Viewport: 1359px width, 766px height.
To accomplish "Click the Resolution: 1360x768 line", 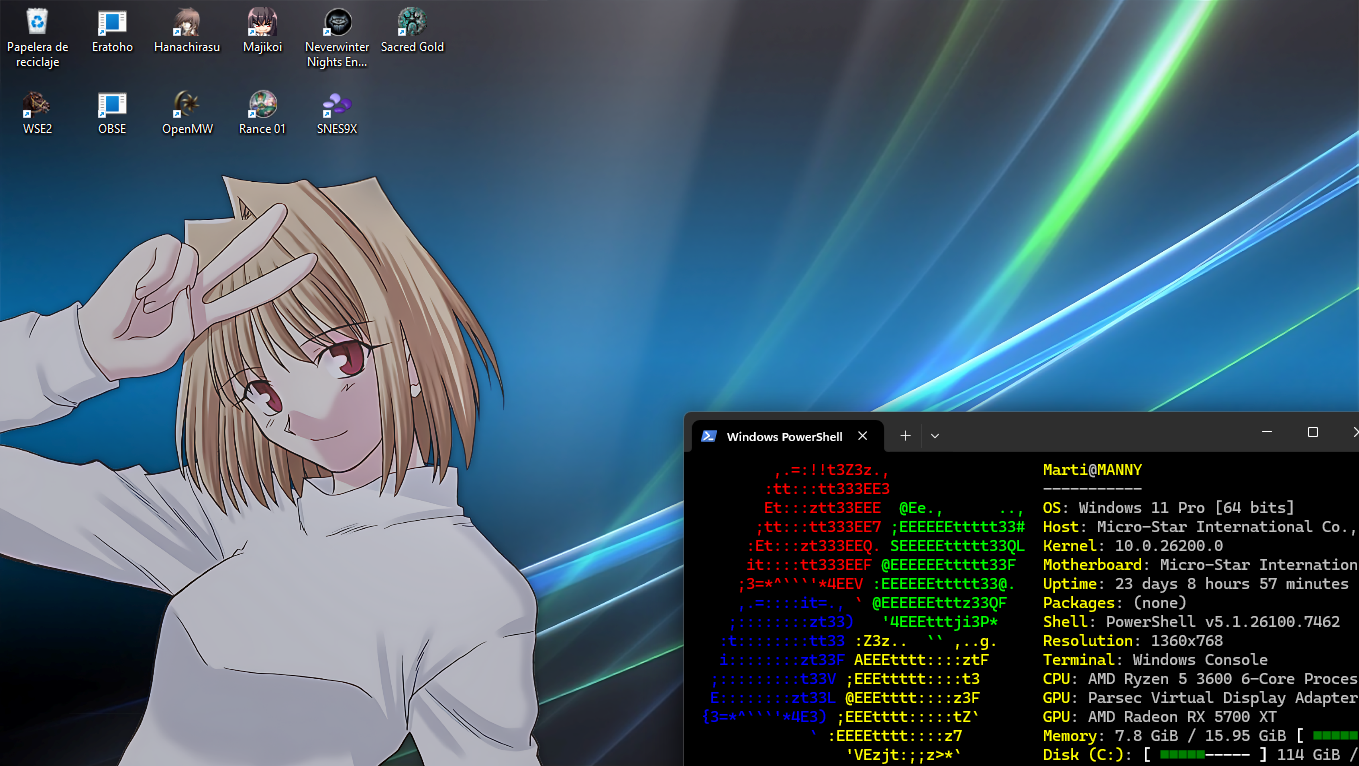I will (x=1133, y=641).
